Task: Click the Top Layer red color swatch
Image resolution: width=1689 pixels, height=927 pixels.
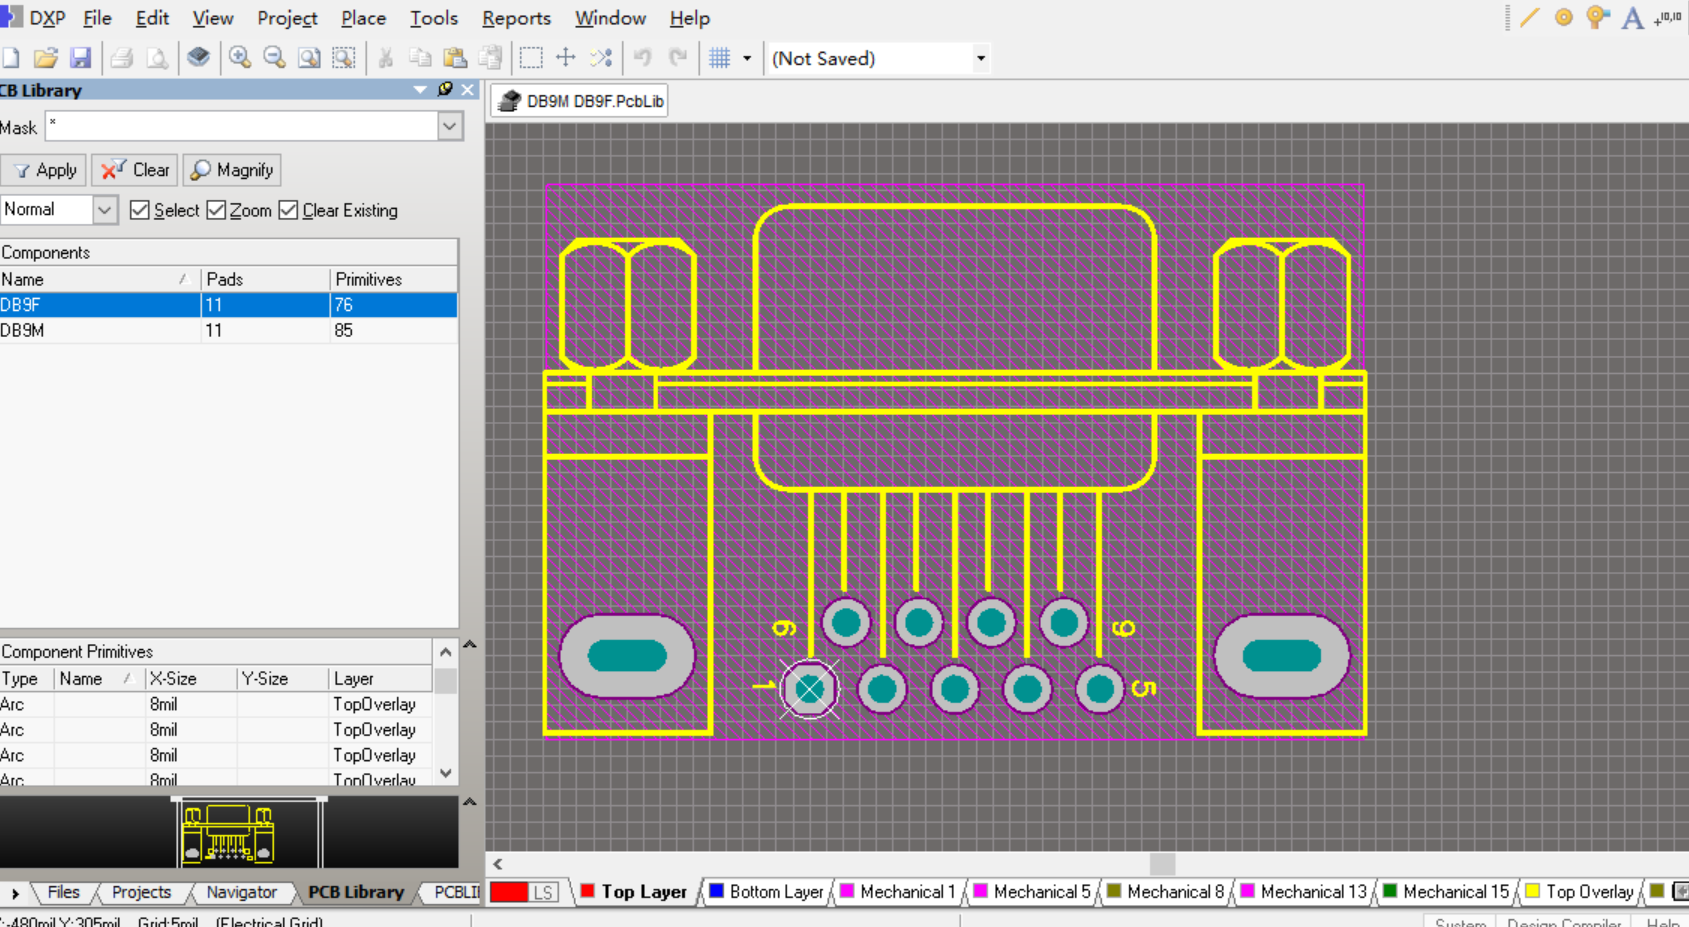Action: pyautogui.click(x=588, y=891)
